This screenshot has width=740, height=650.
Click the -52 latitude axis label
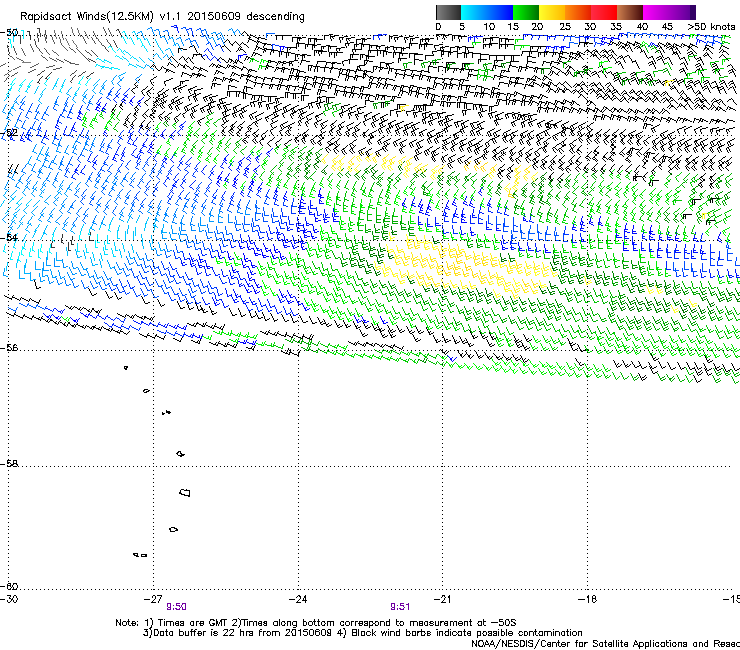9,133
